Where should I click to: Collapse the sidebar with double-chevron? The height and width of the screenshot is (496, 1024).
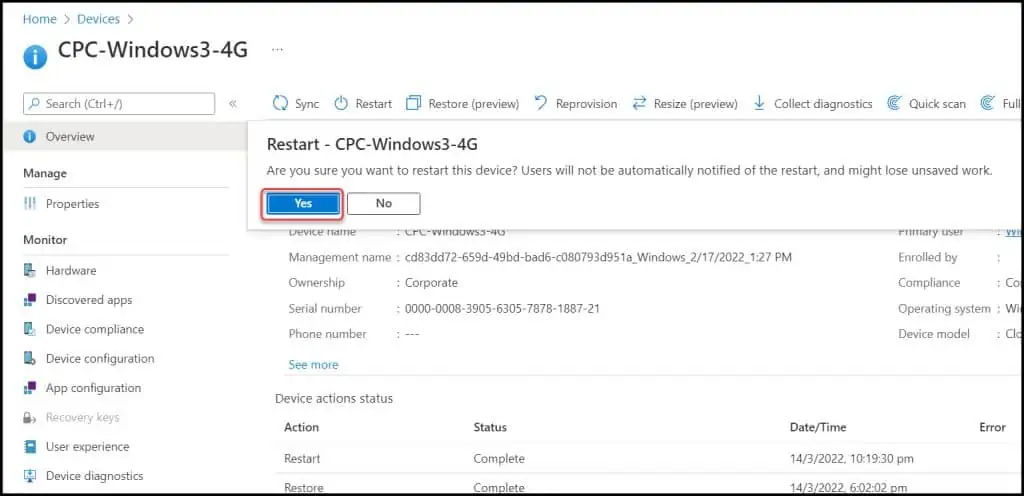coord(232,104)
